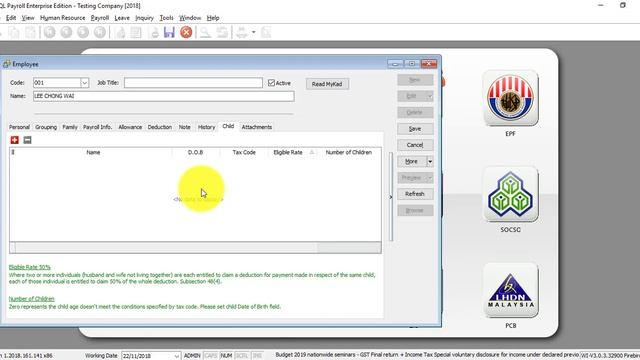Open the View menu

pyautogui.click(x=28, y=18)
